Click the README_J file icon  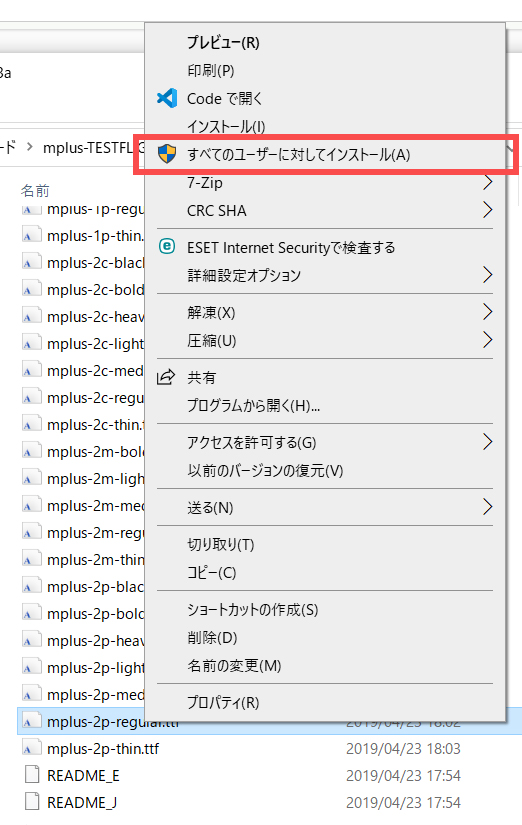click(32, 802)
